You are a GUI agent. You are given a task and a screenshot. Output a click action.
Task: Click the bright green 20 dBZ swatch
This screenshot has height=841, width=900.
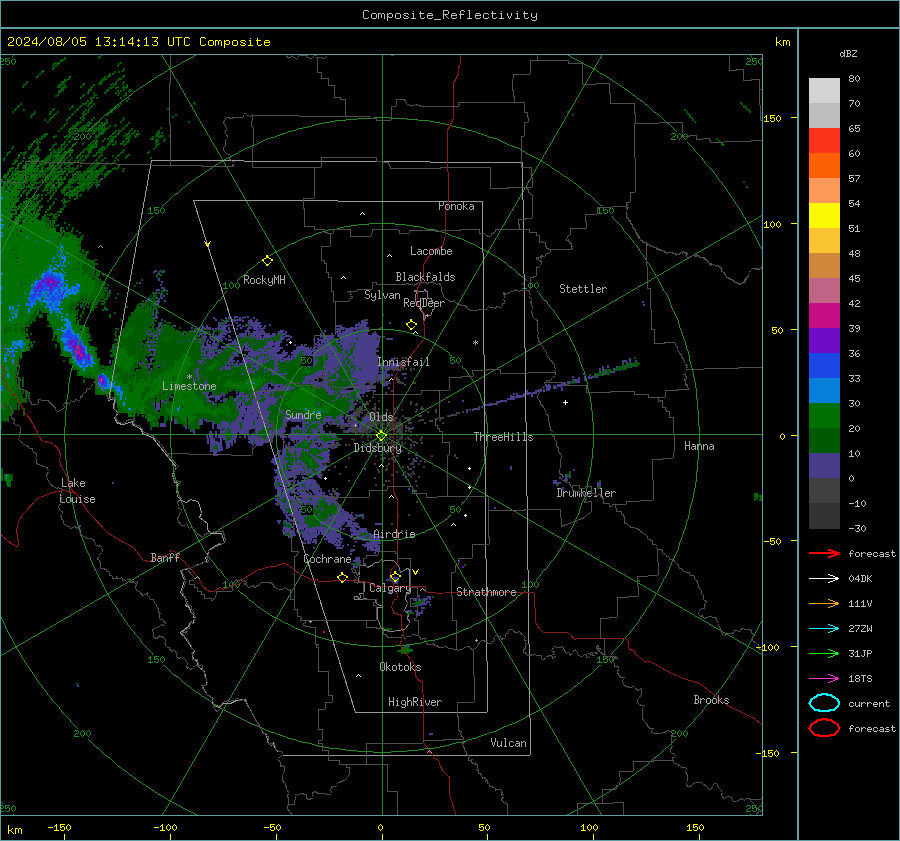pyautogui.click(x=824, y=416)
